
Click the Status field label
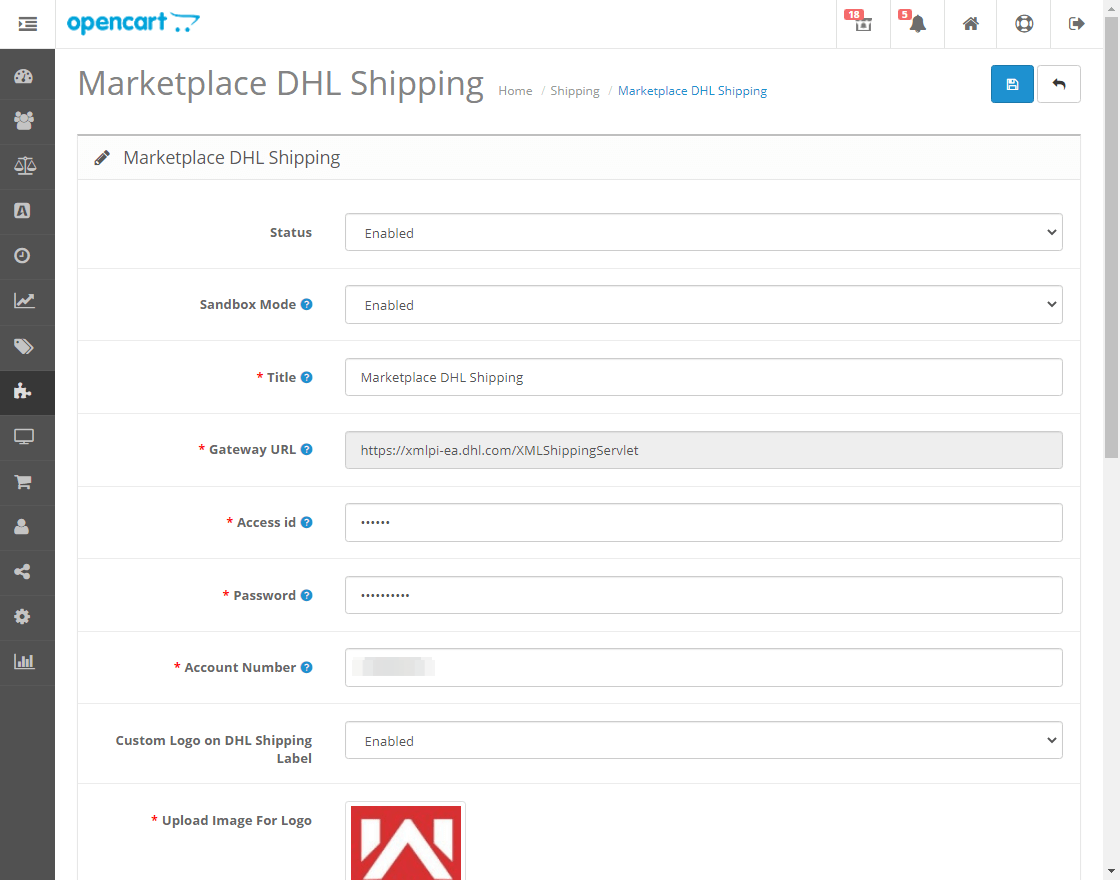pos(291,232)
